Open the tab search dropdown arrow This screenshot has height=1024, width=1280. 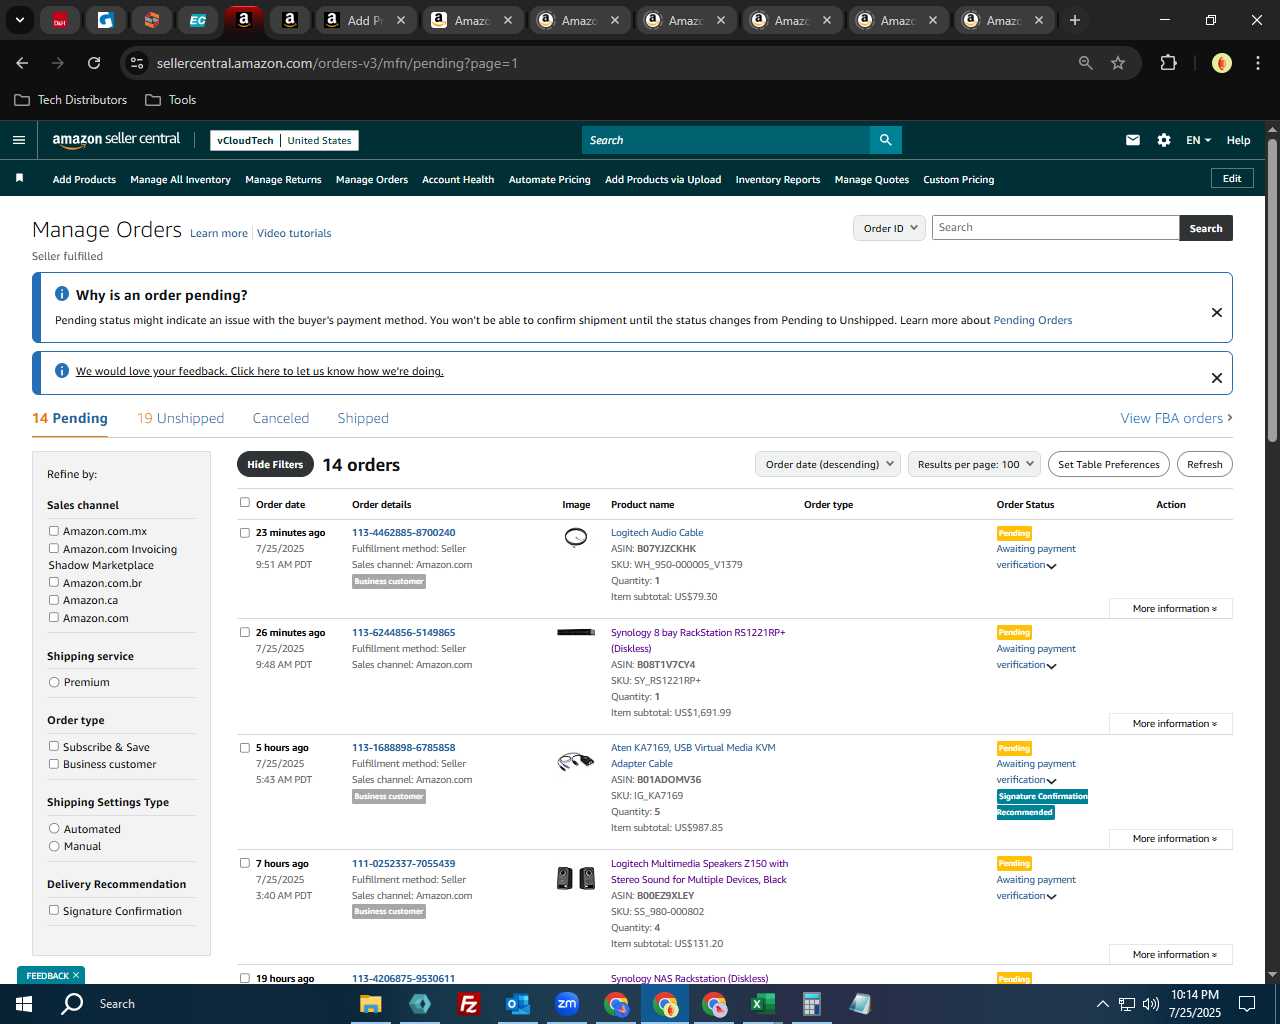point(19,20)
